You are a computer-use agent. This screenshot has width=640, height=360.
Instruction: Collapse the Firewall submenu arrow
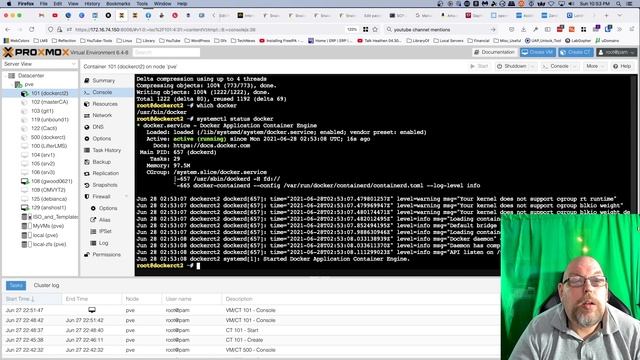click(126, 196)
